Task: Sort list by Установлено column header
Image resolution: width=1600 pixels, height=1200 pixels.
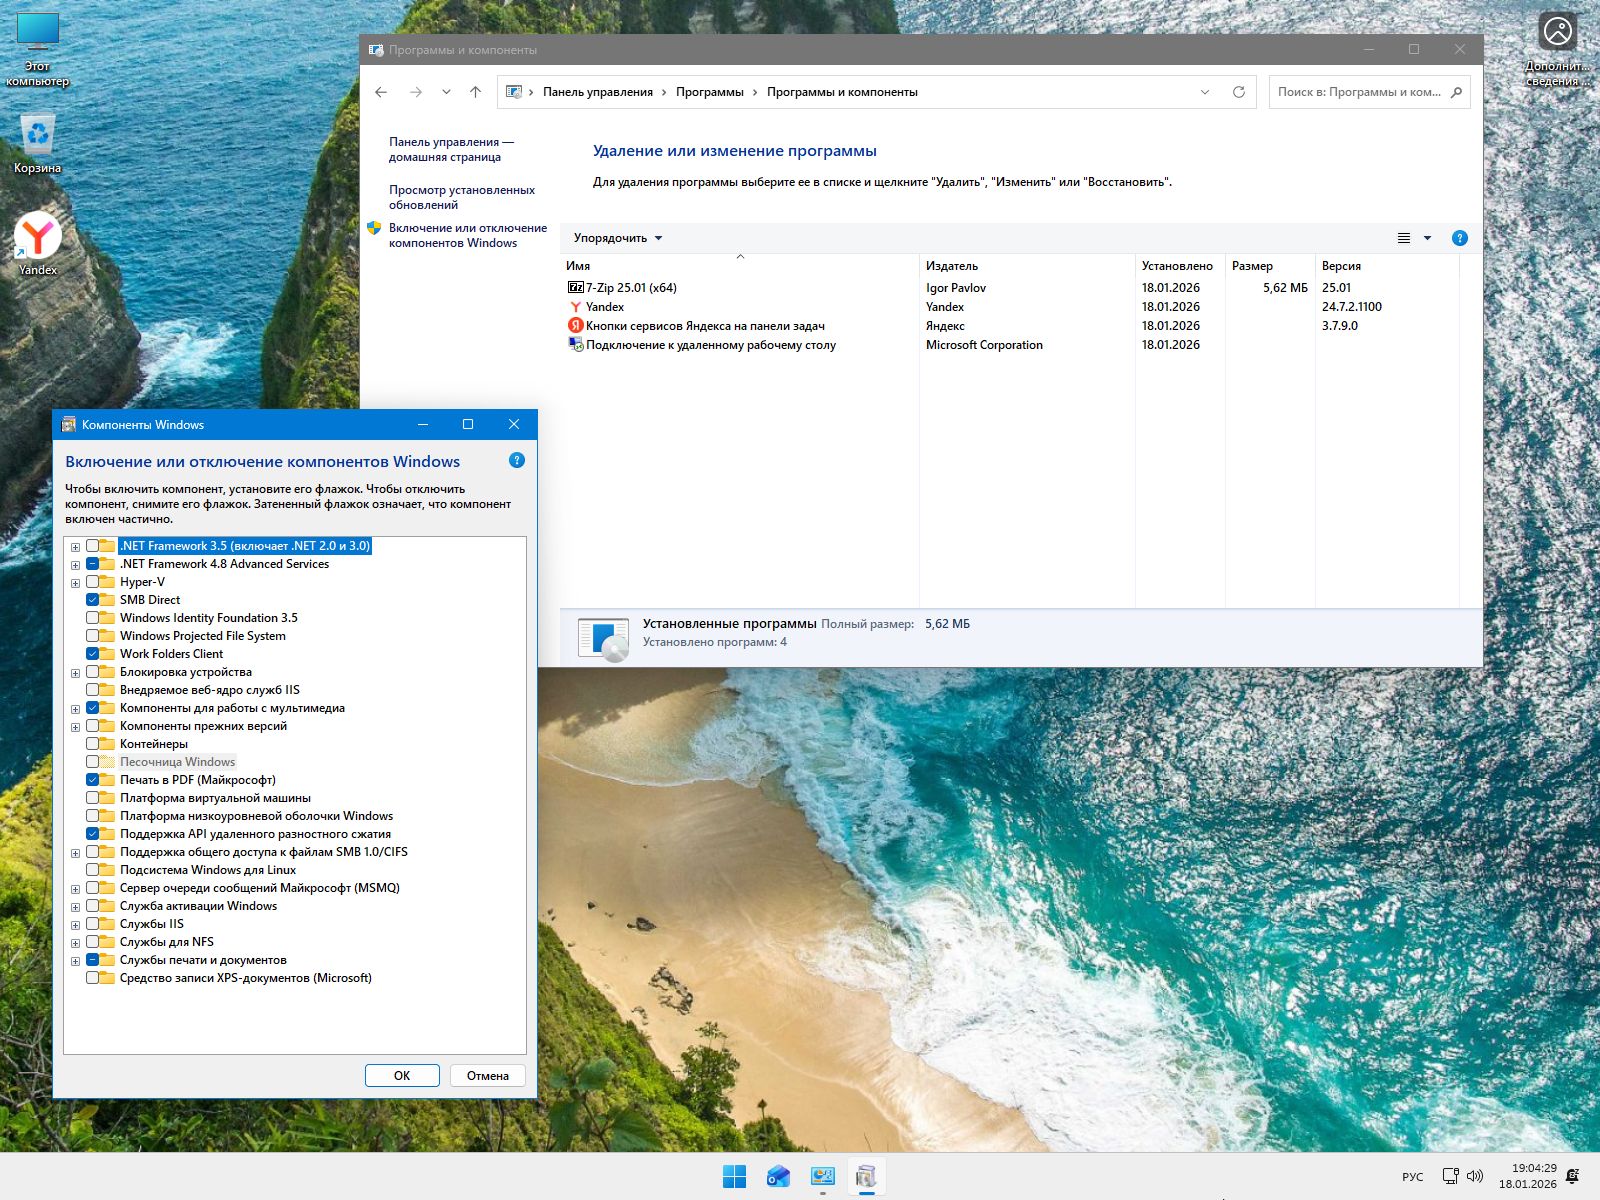Action: pyautogui.click(x=1177, y=266)
